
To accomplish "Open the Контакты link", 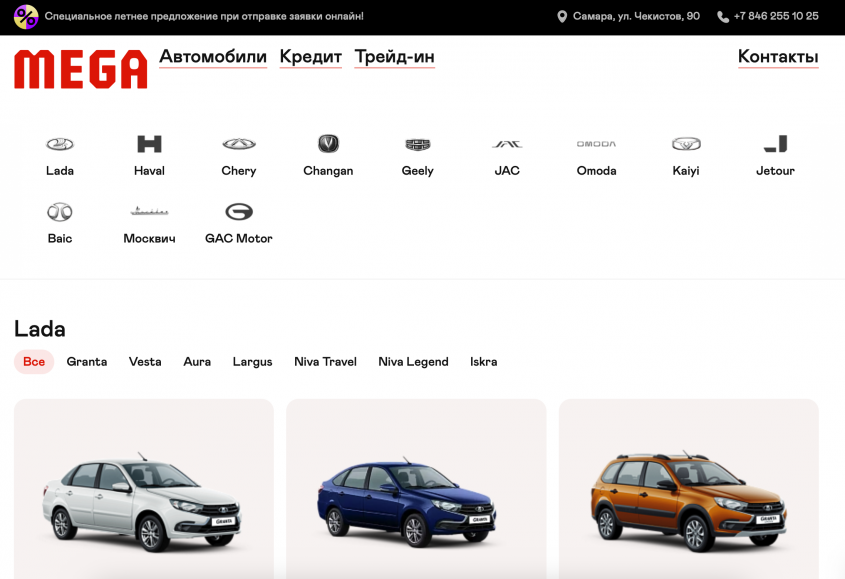I will pyautogui.click(x=777, y=57).
